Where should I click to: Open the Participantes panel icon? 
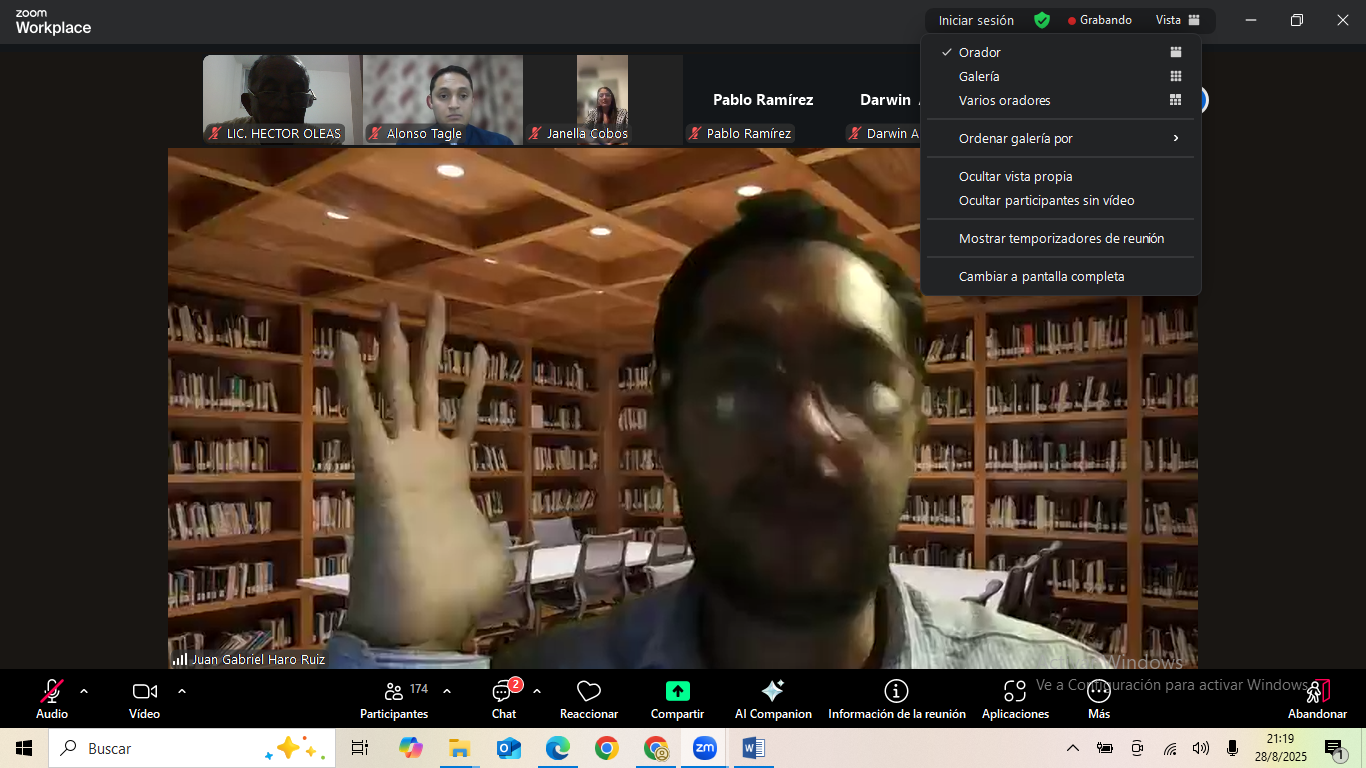(394, 692)
